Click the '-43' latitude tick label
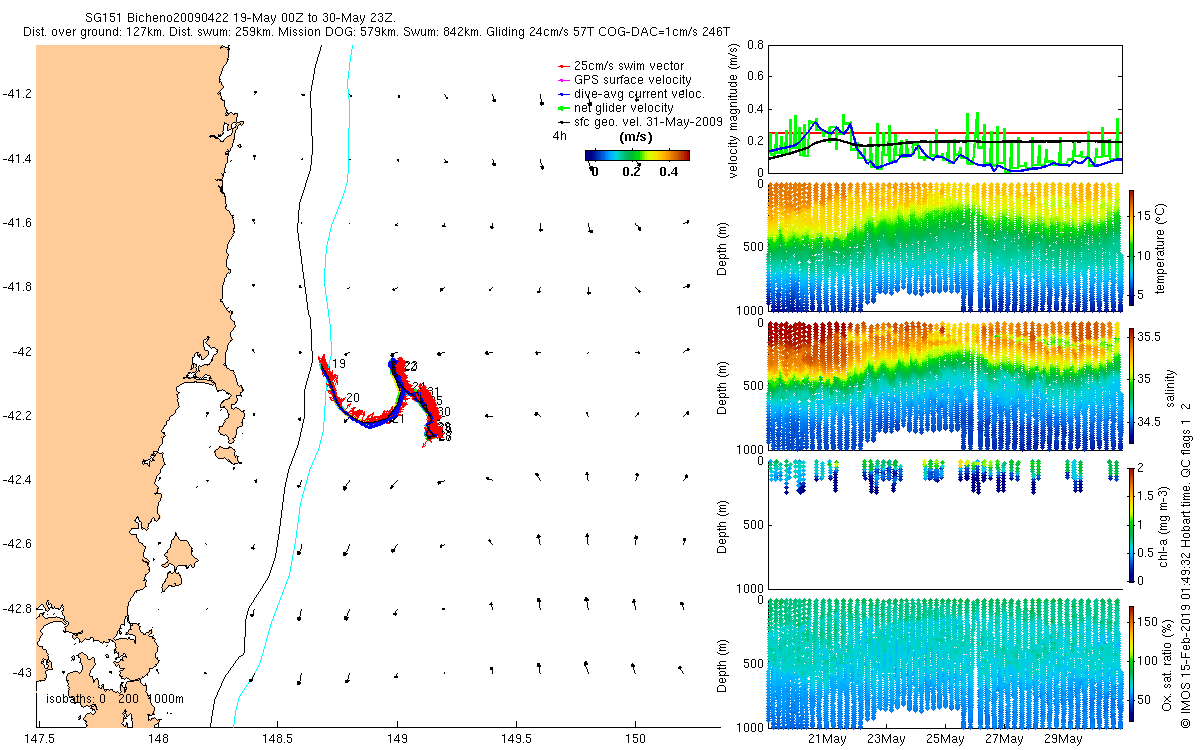Viewport: 1200px width, 750px height. point(21,672)
